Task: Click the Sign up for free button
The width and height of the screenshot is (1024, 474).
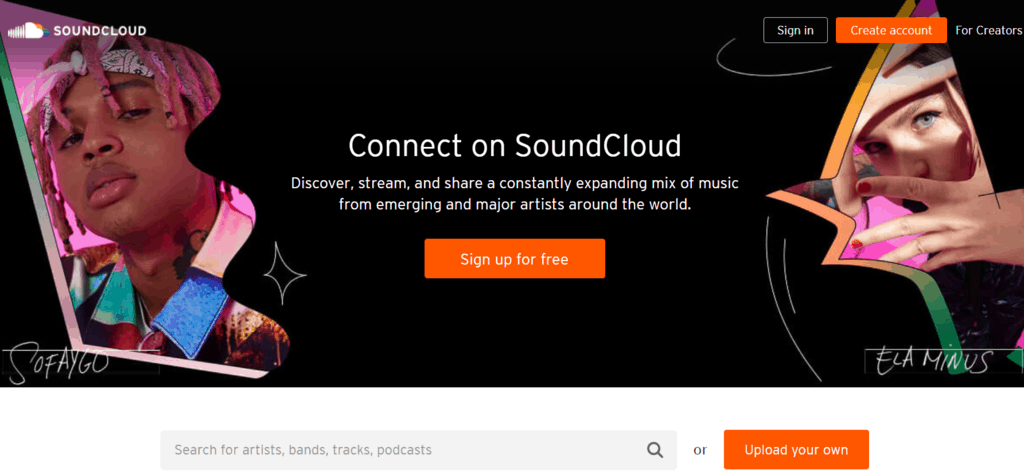Action: 515,259
